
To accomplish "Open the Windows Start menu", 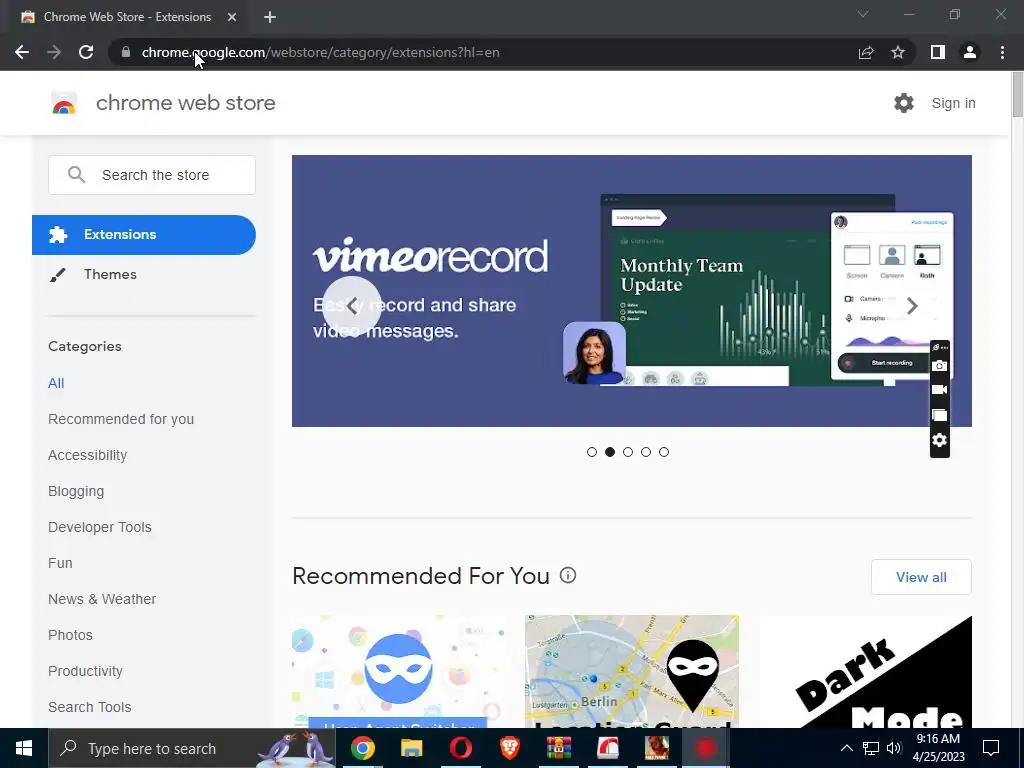I will click(24, 748).
